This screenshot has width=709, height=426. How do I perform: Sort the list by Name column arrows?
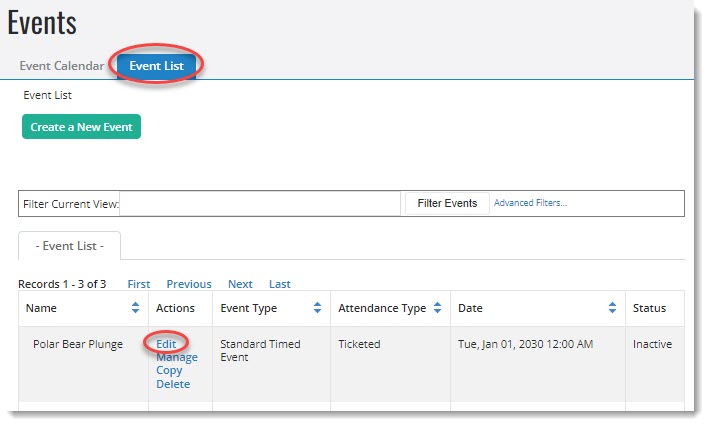click(136, 308)
